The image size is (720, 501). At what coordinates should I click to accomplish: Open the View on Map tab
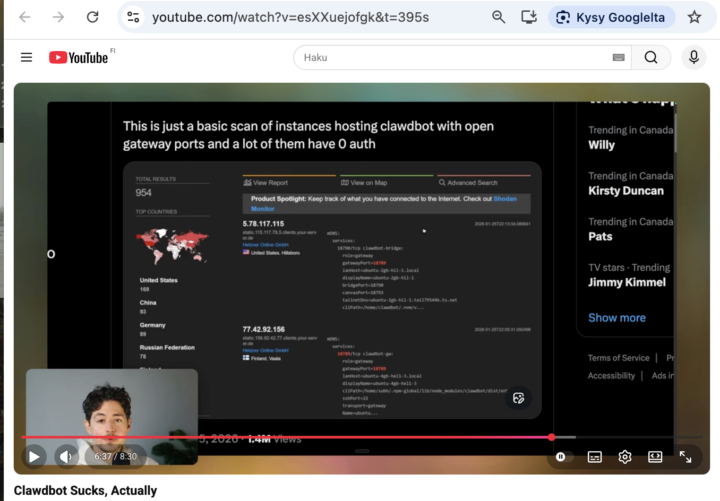tap(364, 183)
